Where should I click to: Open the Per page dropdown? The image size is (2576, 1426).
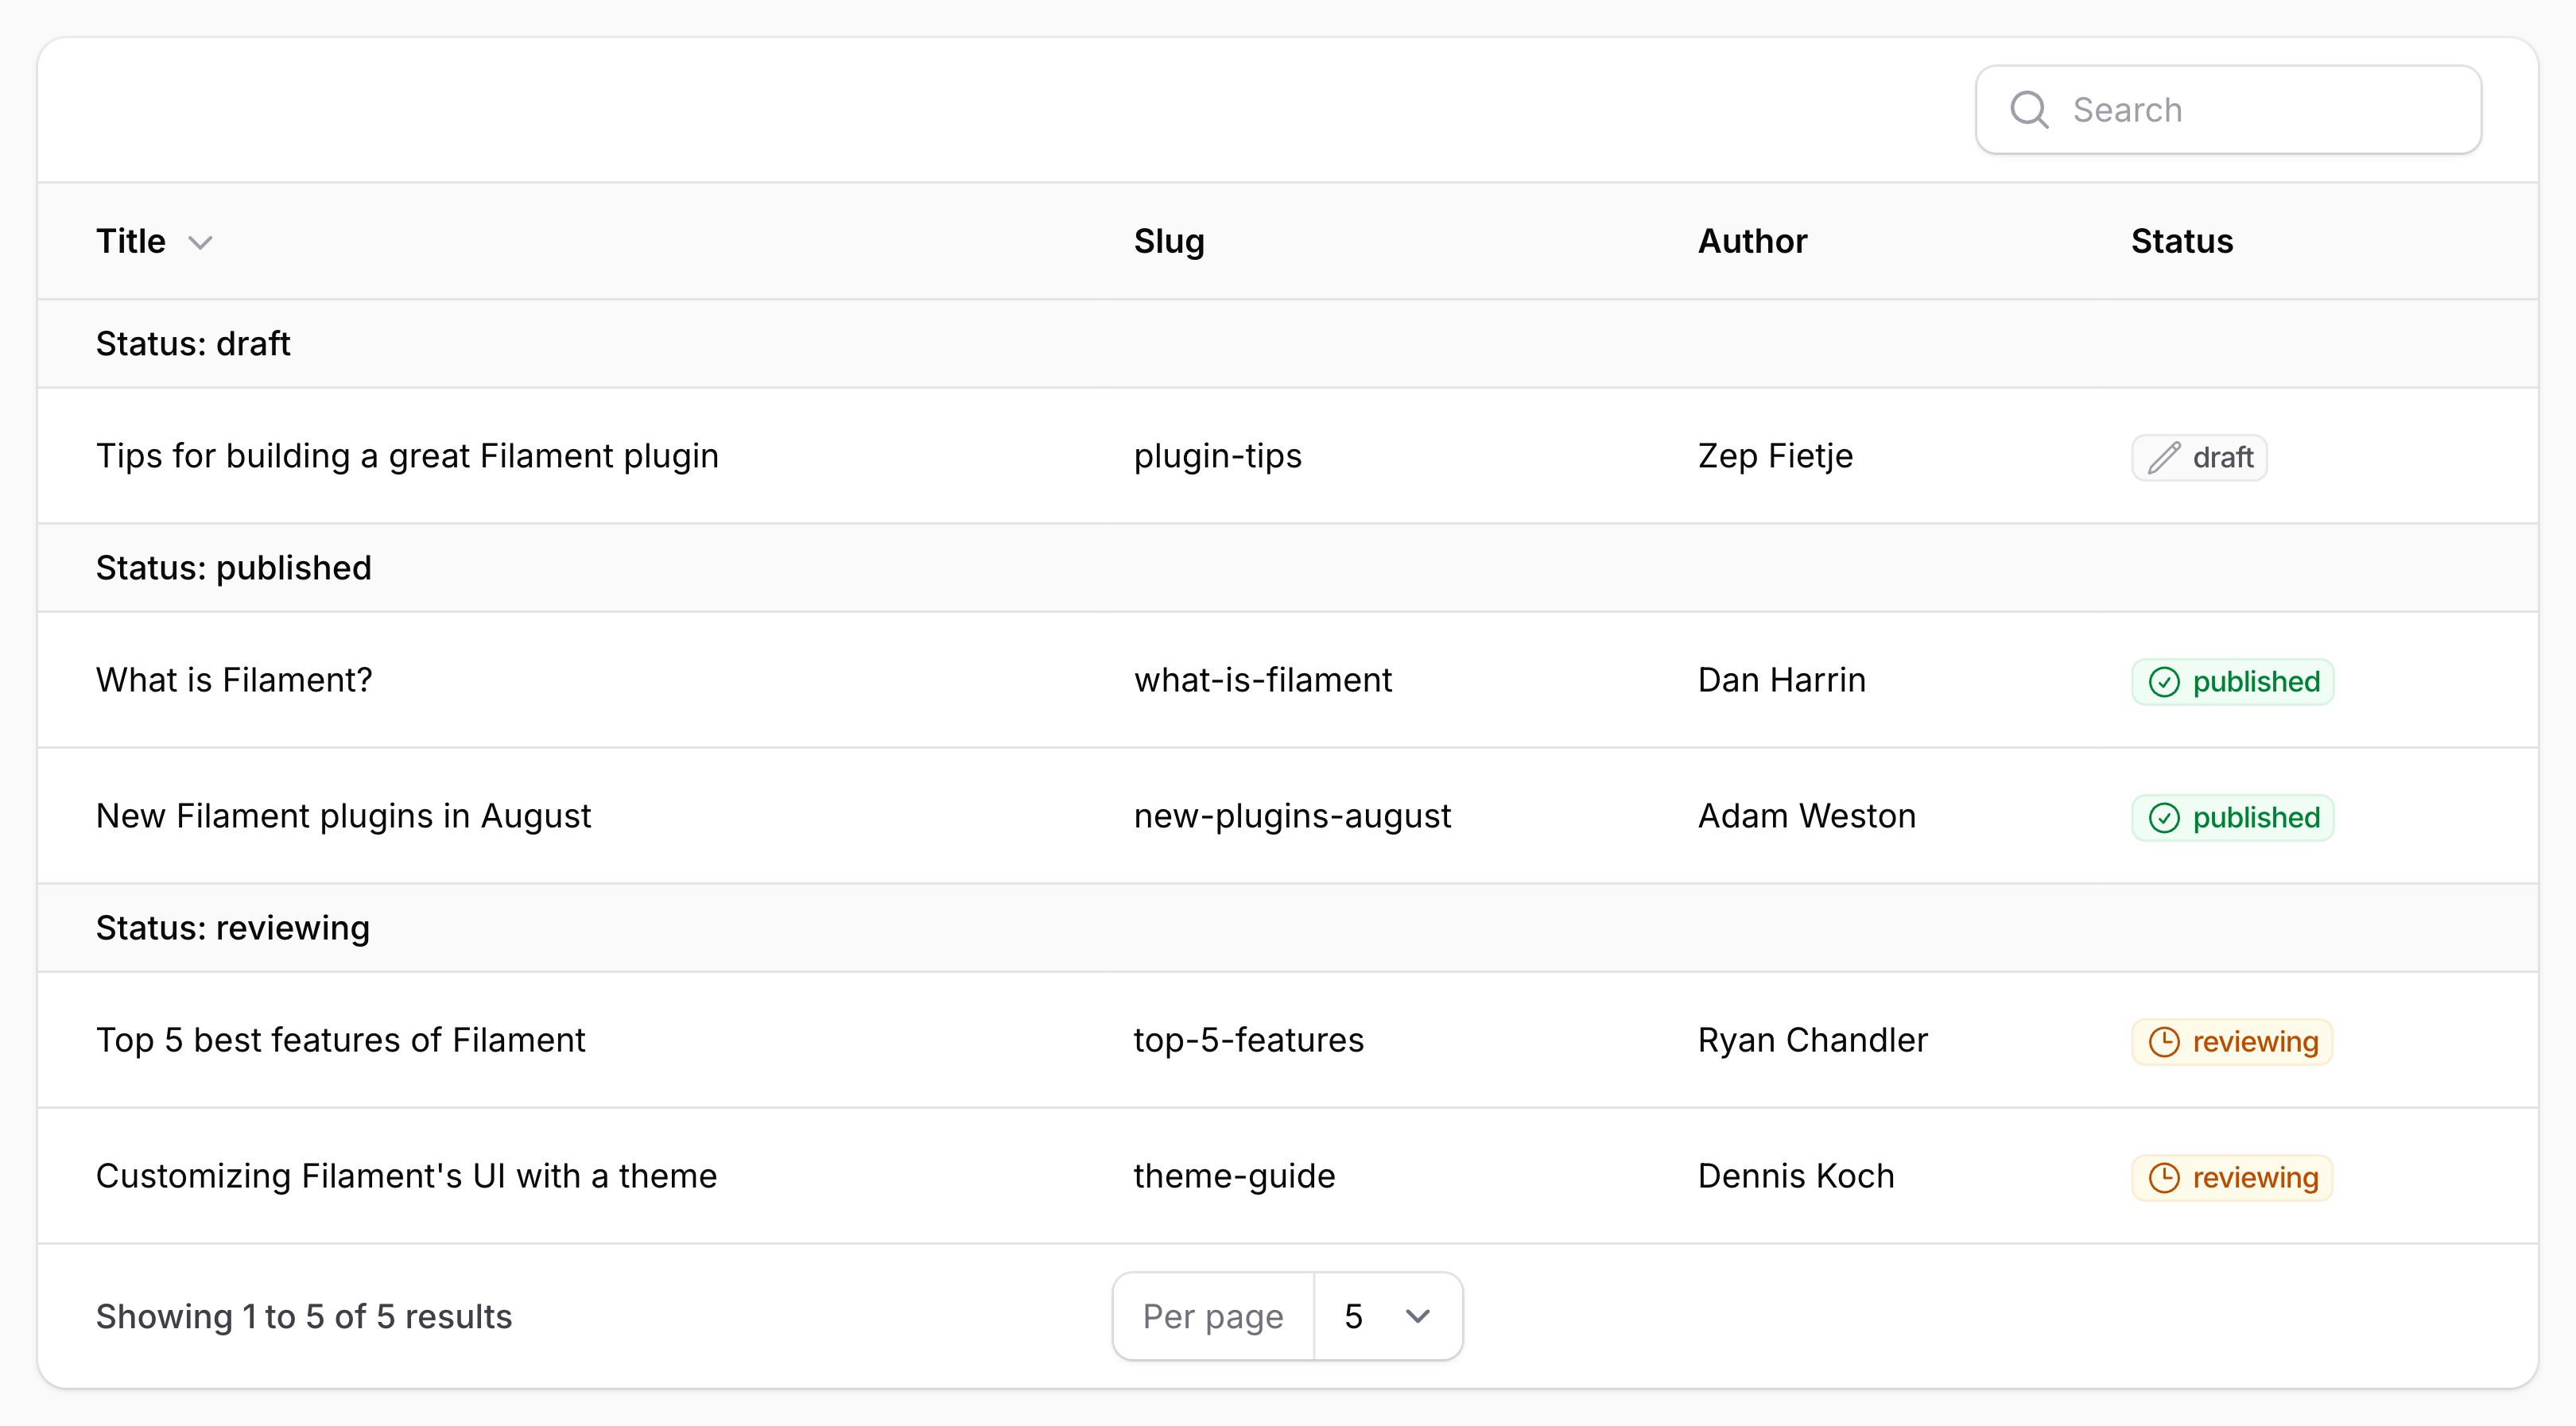pyautogui.click(x=1388, y=1316)
